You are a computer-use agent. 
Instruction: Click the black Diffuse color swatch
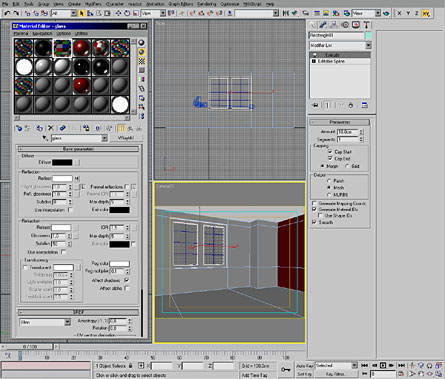point(62,162)
